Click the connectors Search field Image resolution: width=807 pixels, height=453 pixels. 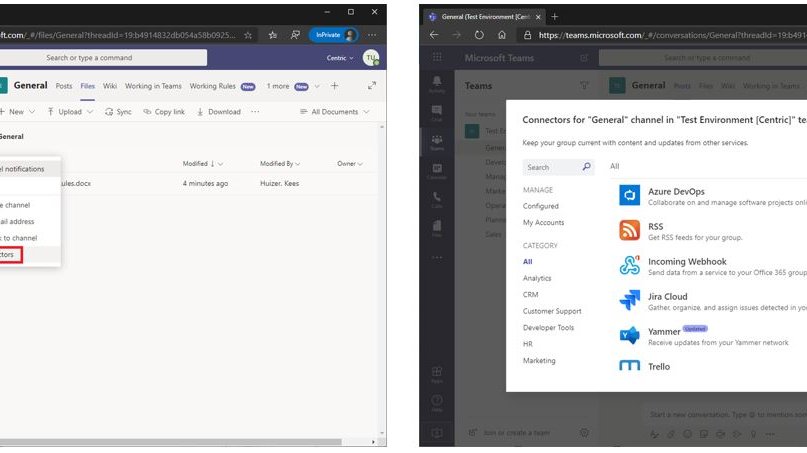click(x=558, y=167)
